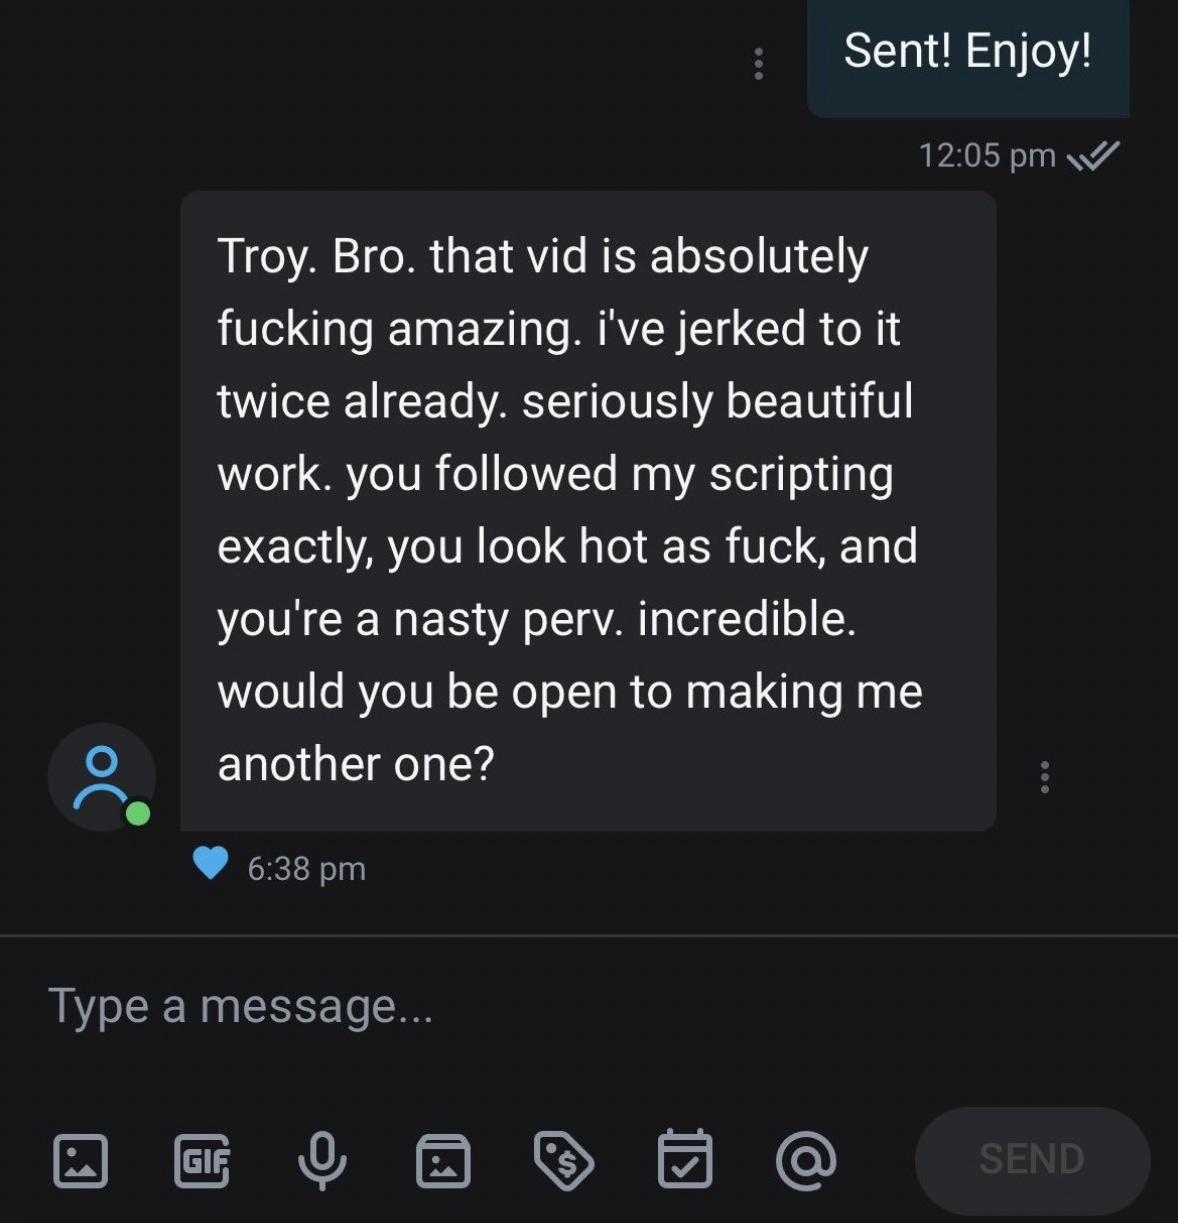This screenshot has height=1223, width=1178.
Task: Schedule message using the calendar icon
Action: coord(685,1160)
